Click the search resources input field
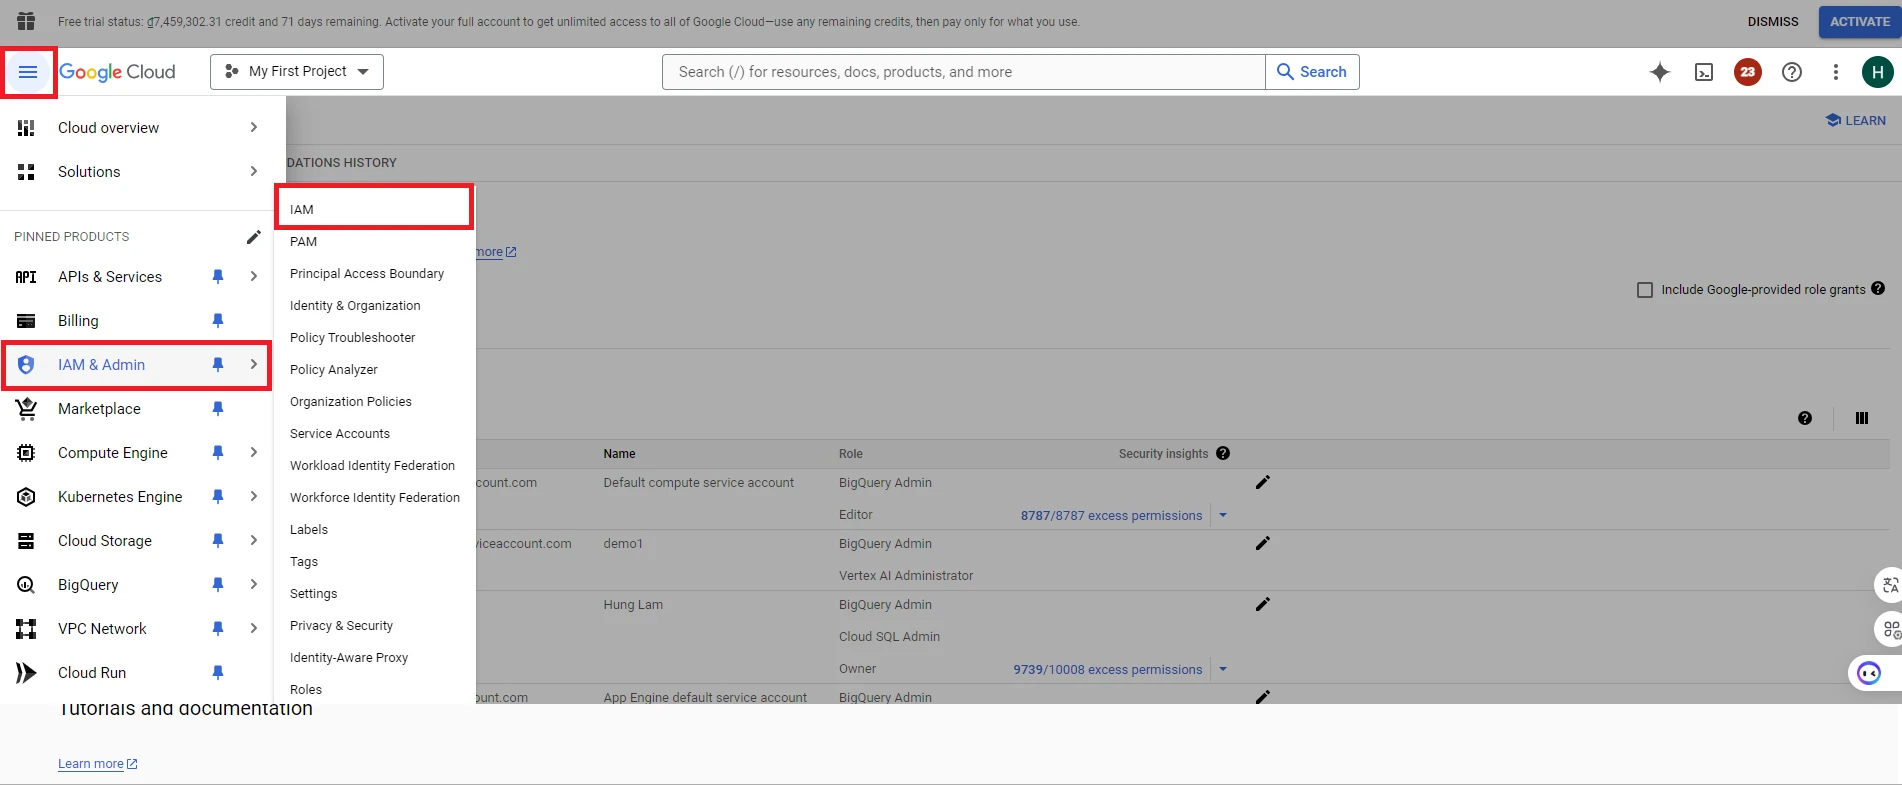 pyautogui.click(x=963, y=72)
